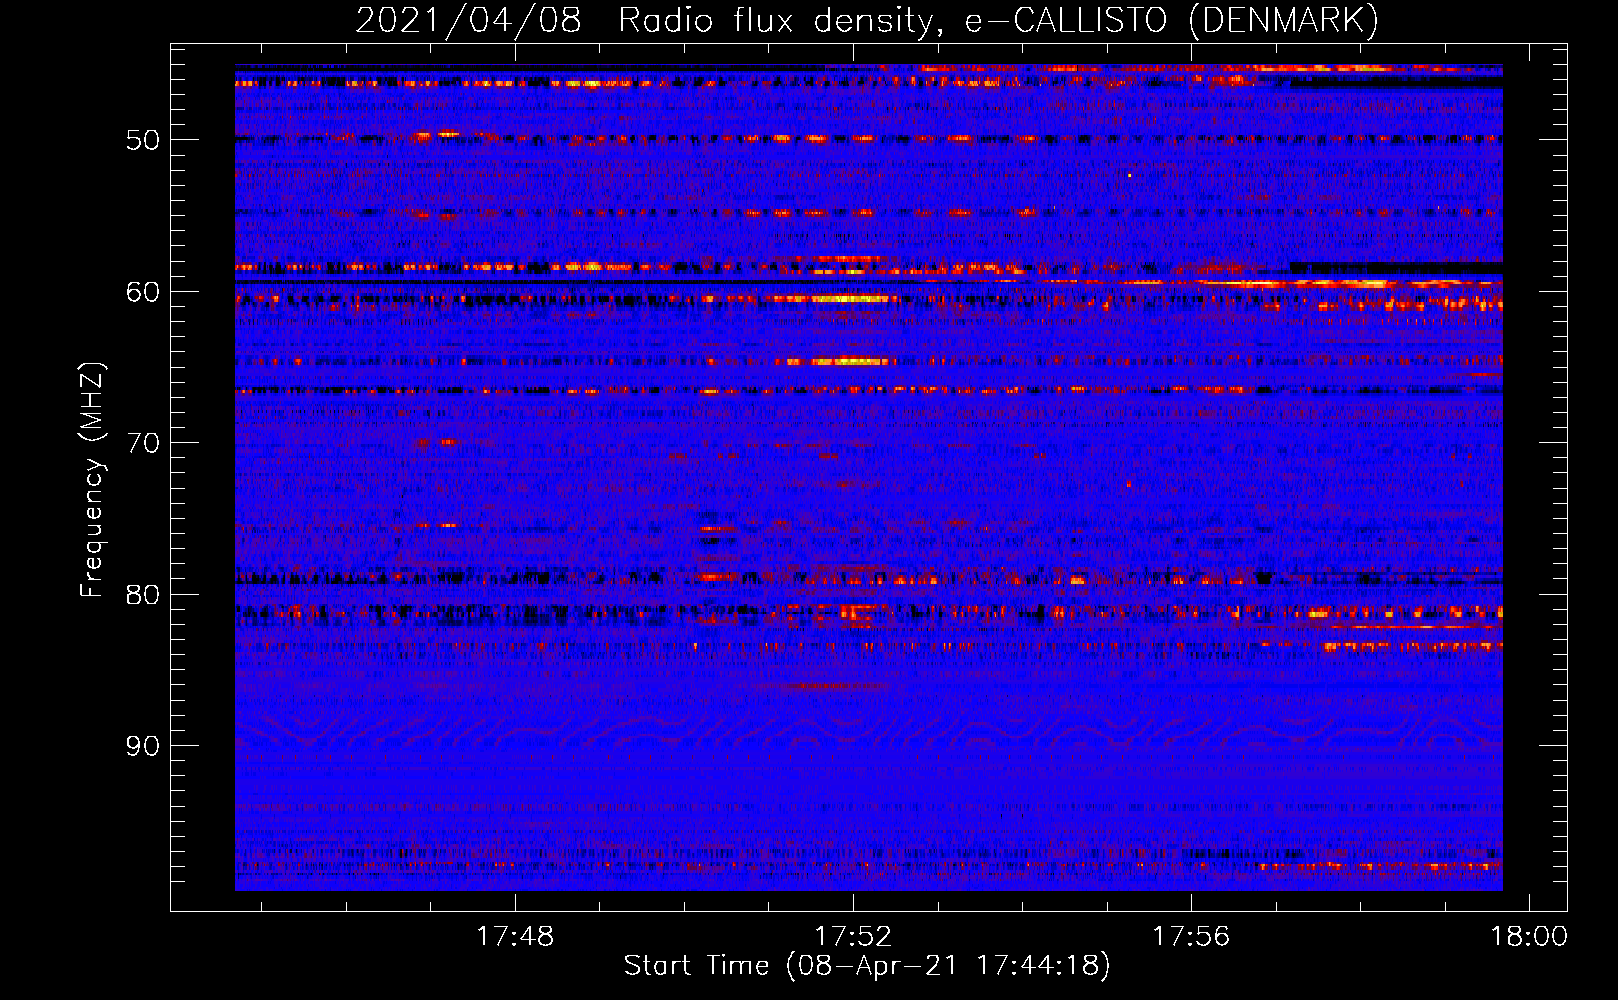Click the "Frequency (MHZ)" y-axis label
The height and width of the screenshot is (1000, 1618).
pos(91,480)
